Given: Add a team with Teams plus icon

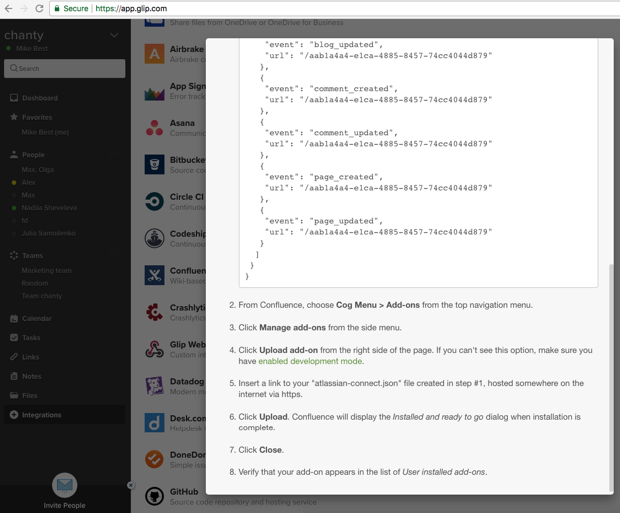Looking at the screenshot, I should coord(115,256).
